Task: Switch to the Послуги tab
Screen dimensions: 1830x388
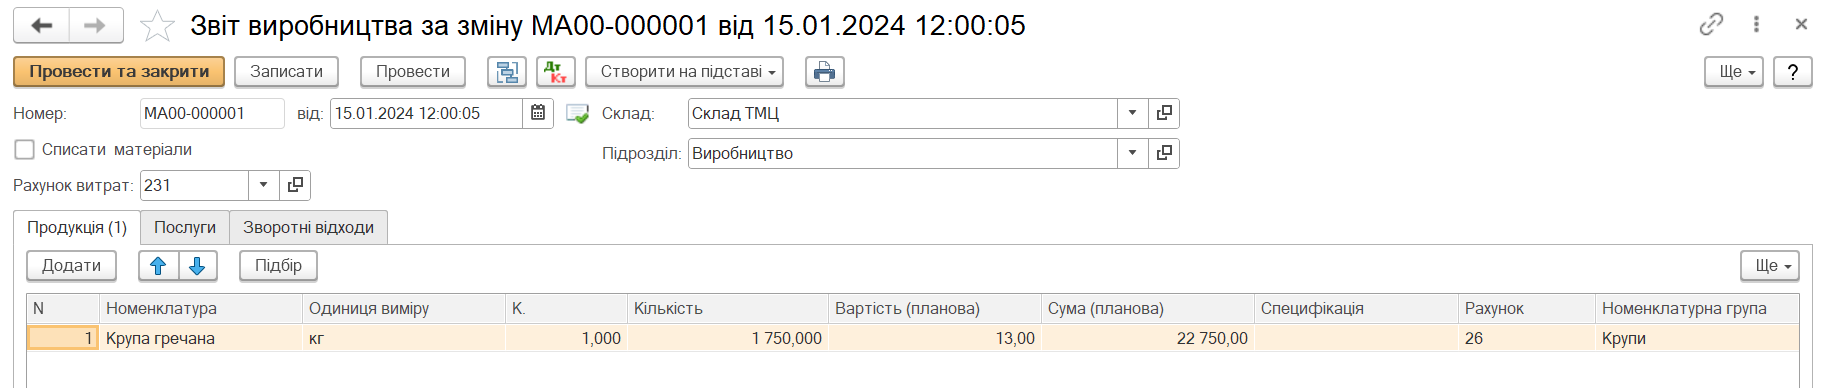Action: point(185,228)
